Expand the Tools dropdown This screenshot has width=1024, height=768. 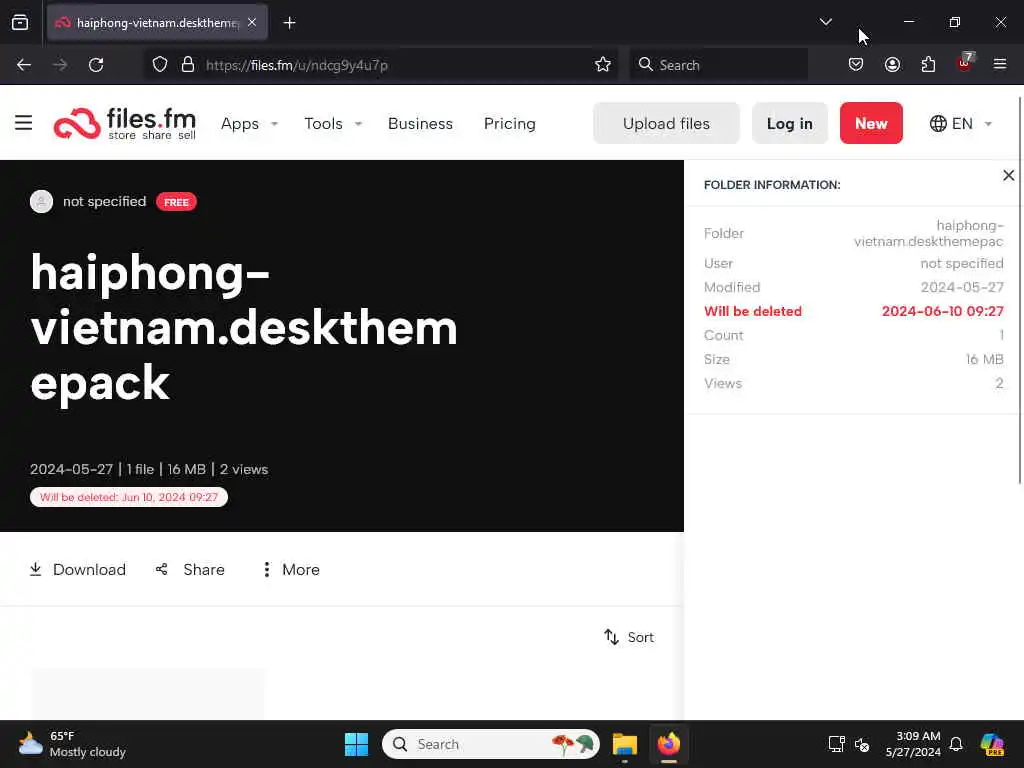(x=333, y=123)
